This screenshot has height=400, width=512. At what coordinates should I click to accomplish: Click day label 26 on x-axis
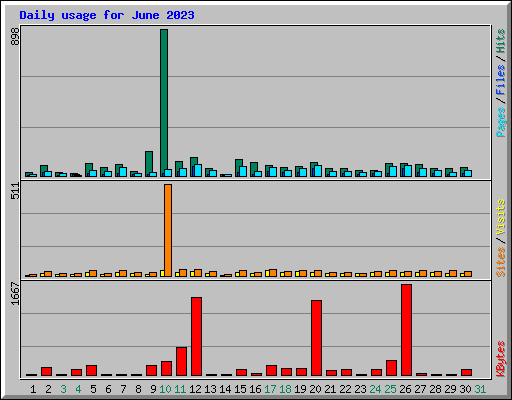405,389
